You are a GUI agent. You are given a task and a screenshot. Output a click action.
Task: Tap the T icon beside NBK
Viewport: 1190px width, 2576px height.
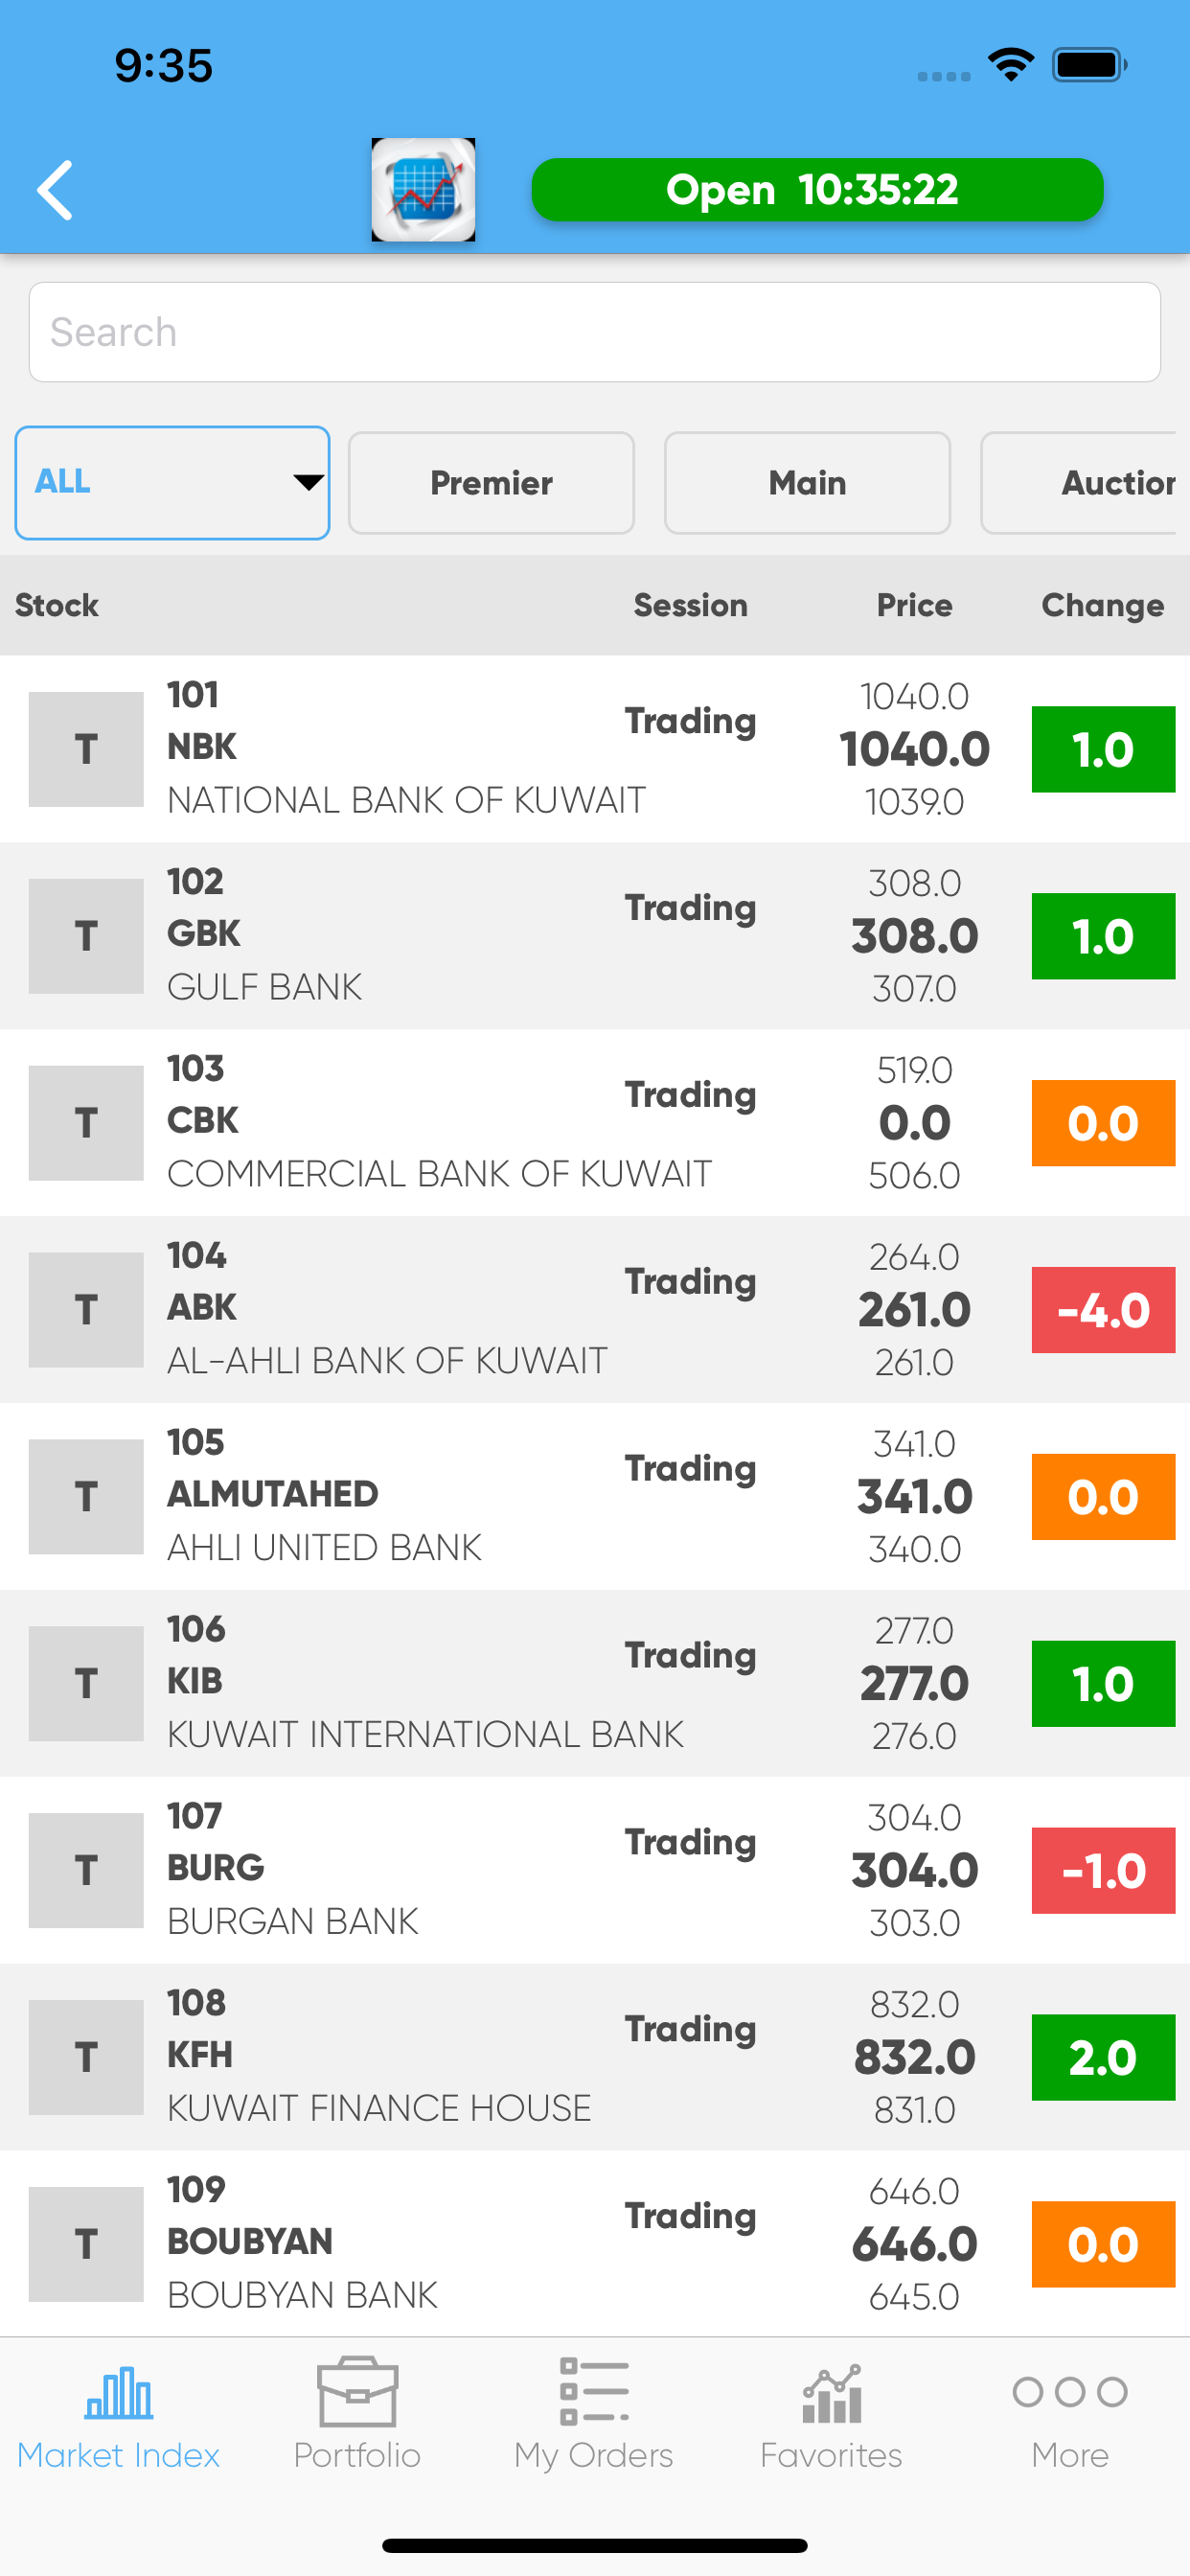[86, 749]
